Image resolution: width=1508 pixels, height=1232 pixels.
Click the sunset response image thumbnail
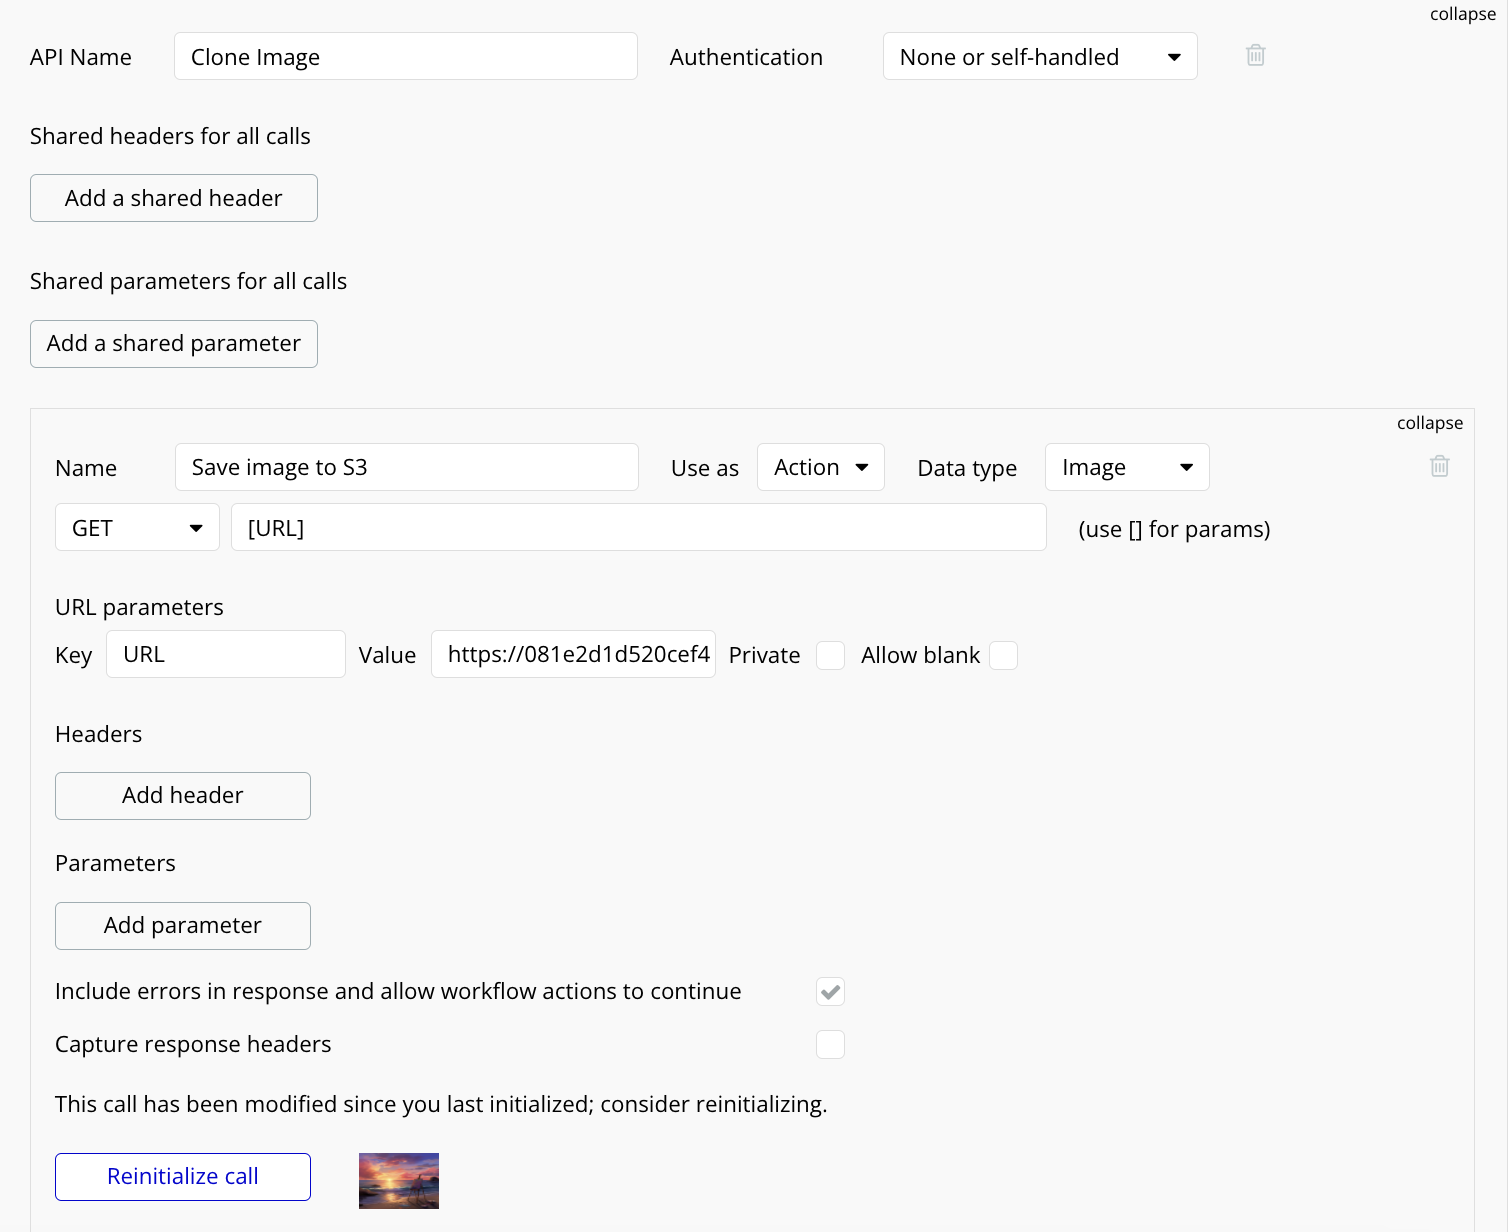coord(398,1180)
